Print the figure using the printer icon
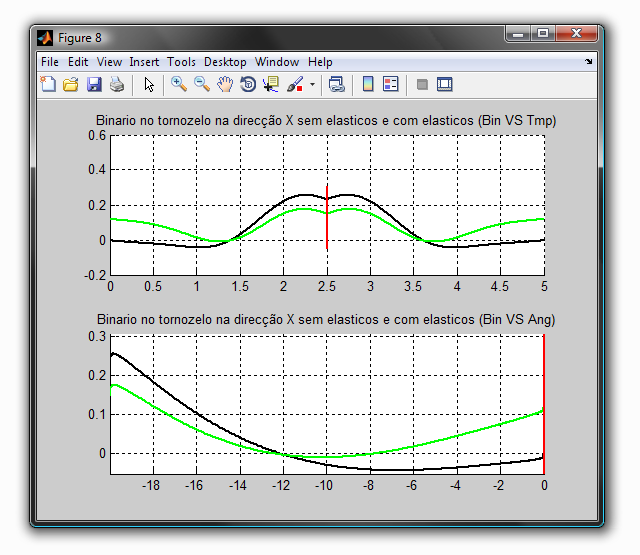This screenshot has height=555, width=640. [117, 85]
